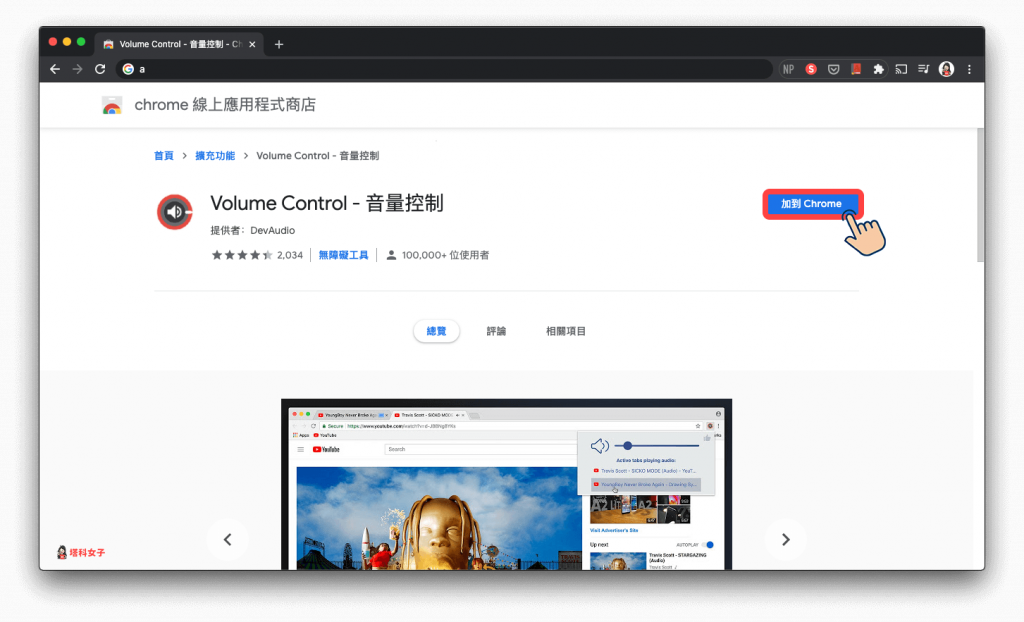Open the puzzle-piece Extensions menu
1024x622 pixels.
878,69
